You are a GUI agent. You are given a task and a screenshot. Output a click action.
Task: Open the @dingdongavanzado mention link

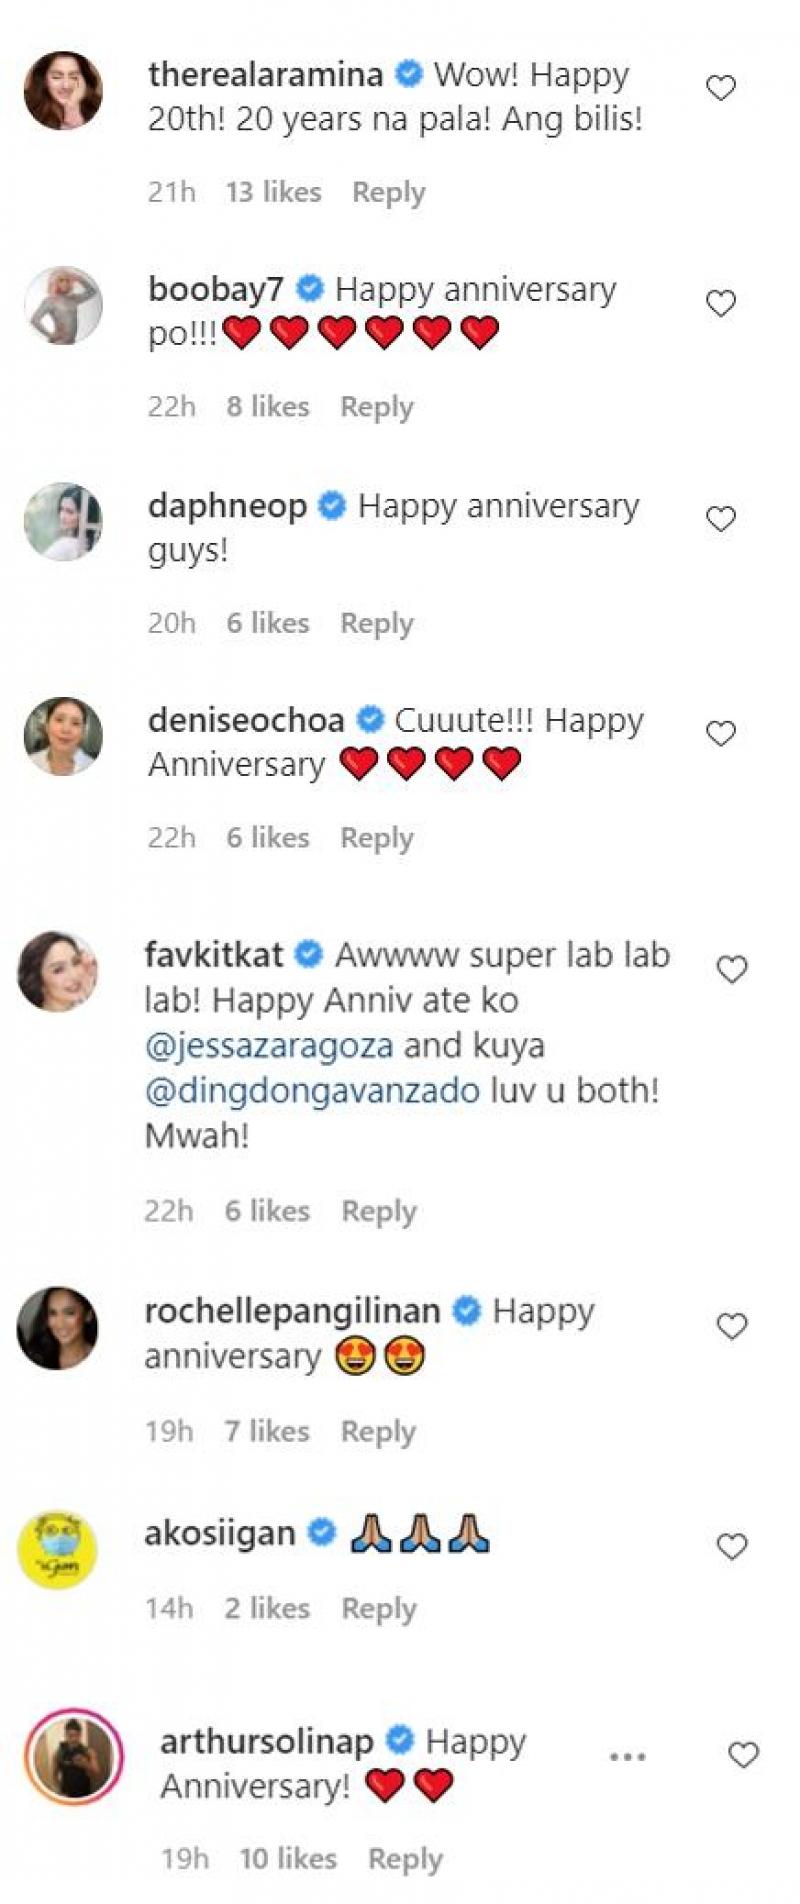click(x=312, y=1090)
